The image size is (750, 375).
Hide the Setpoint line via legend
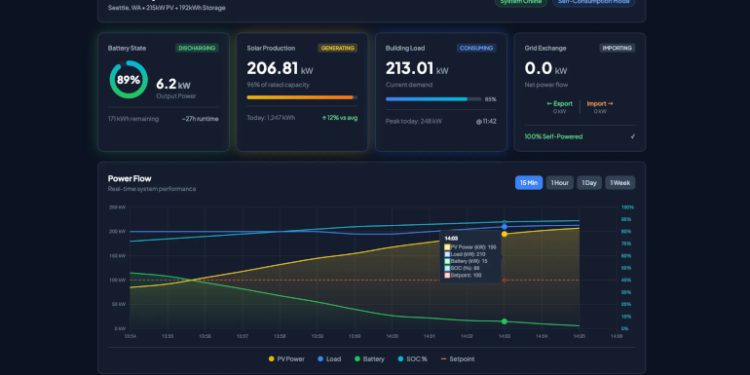click(x=457, y=359)
